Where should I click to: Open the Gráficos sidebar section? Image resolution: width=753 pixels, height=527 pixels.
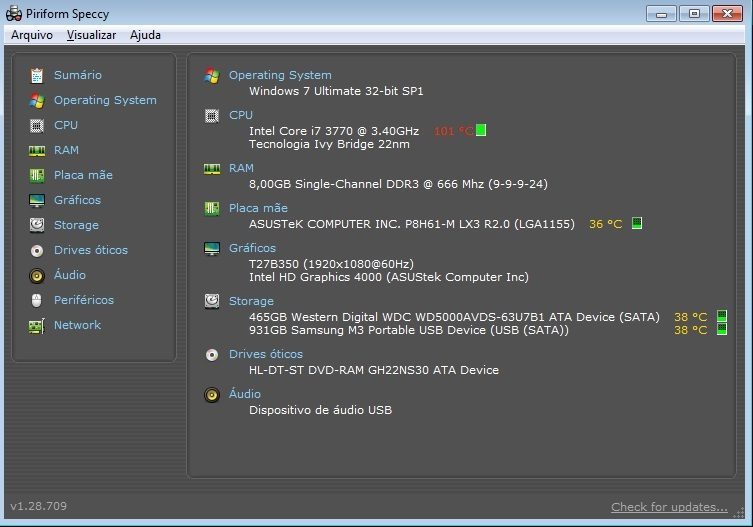tap(77, 200)
